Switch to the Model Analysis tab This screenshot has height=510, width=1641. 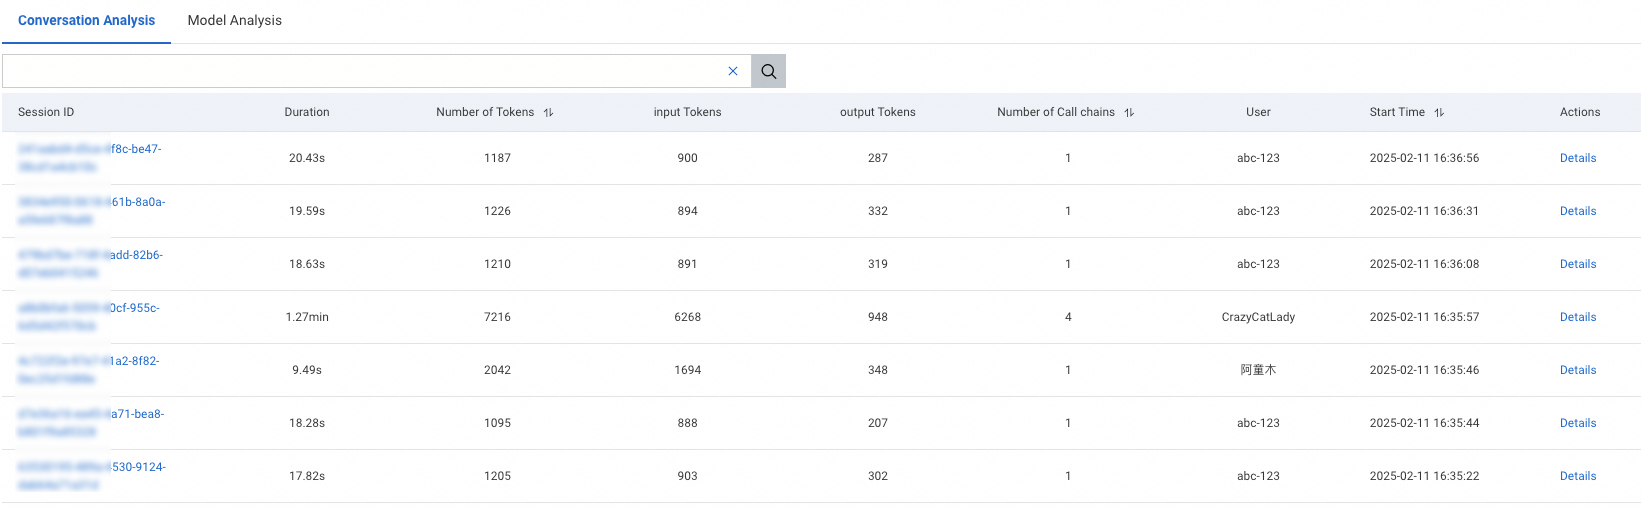tap(234, 20)
